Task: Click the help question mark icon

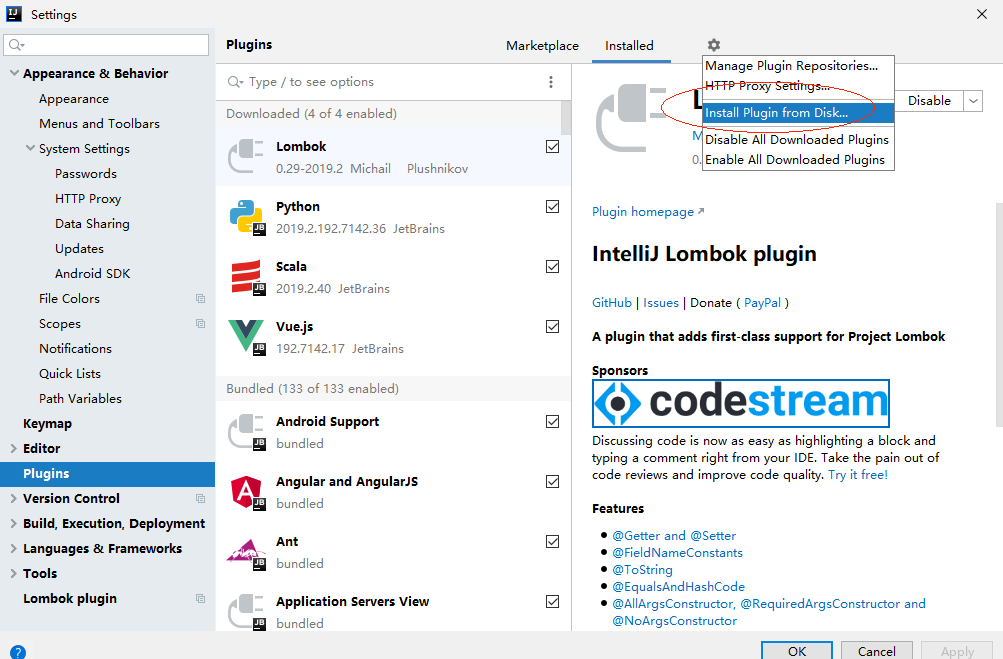Action: [x=18, y=652]
